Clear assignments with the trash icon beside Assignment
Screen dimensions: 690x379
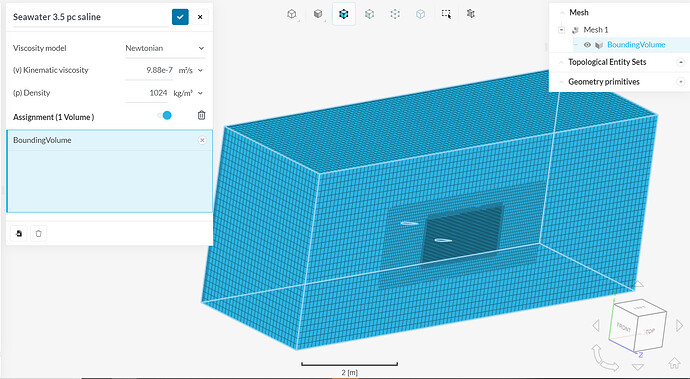(x=201, y=115)
